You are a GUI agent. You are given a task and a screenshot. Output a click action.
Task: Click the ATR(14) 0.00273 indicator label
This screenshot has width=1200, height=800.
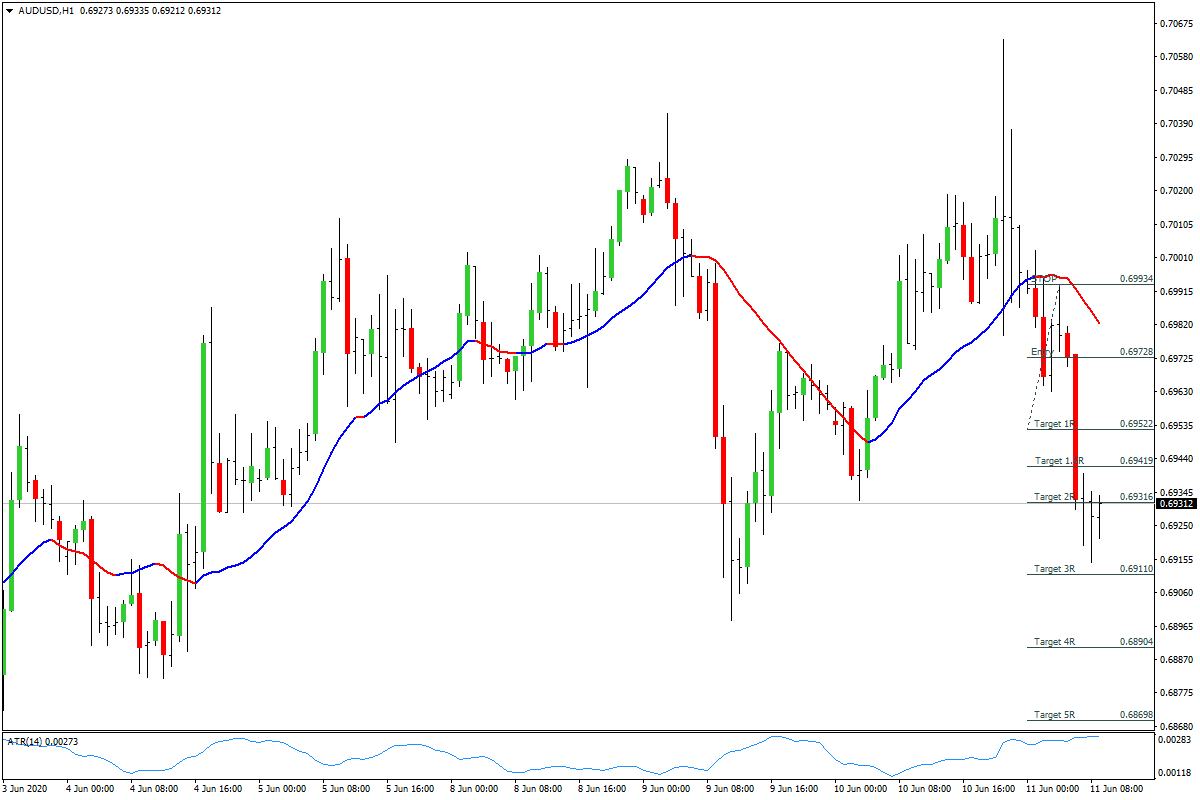pos(42,741)
